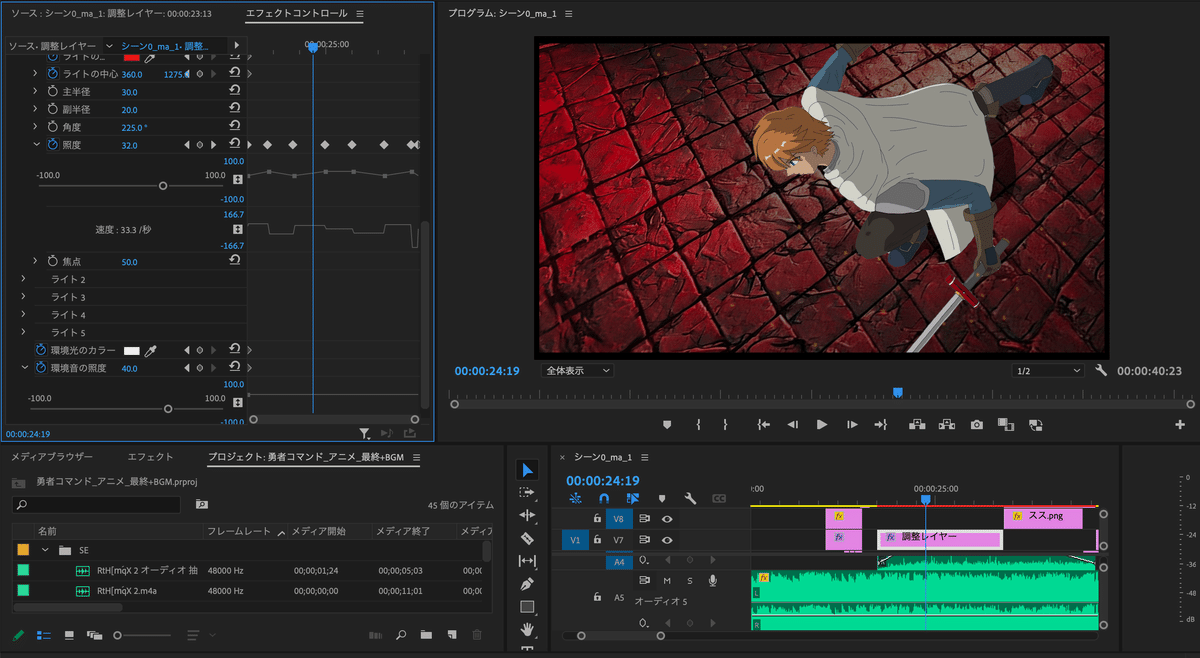
Task: Select the Rectangle tool
Action: [x=528, y=607]
